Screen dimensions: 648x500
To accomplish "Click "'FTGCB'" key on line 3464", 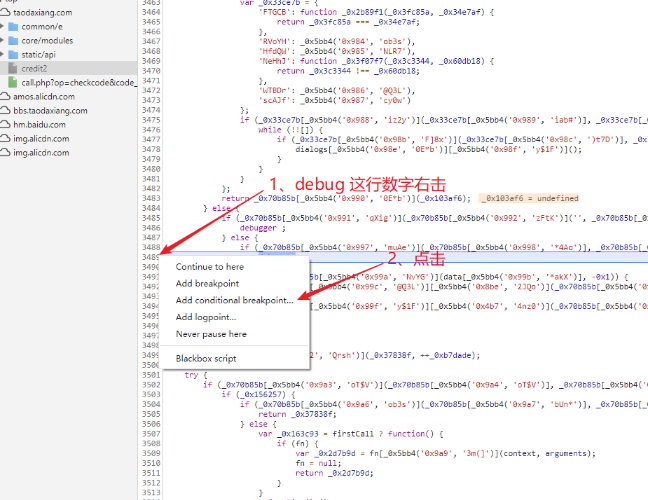I will point(275,12).
